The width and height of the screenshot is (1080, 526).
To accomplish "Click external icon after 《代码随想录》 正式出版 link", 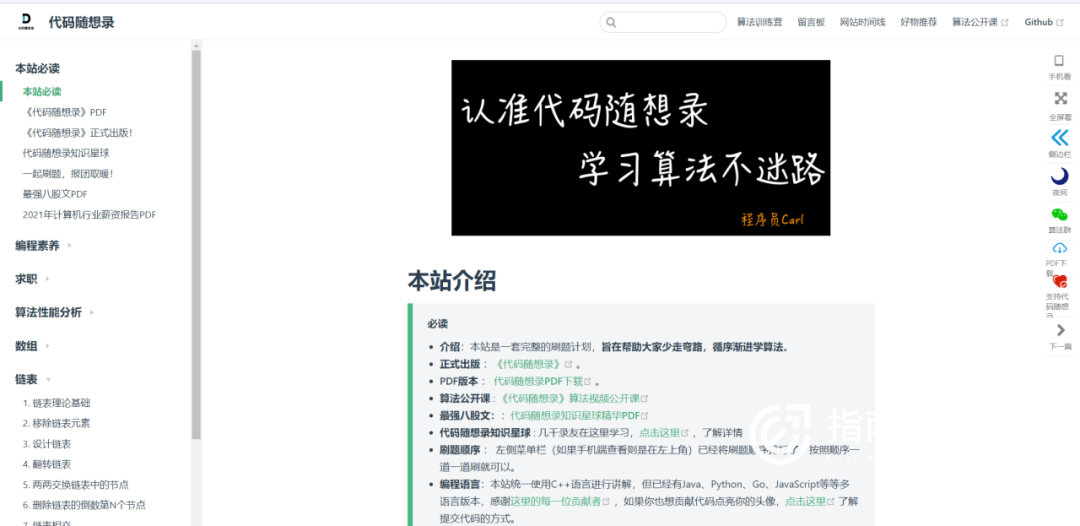I will tap(568, 364).
